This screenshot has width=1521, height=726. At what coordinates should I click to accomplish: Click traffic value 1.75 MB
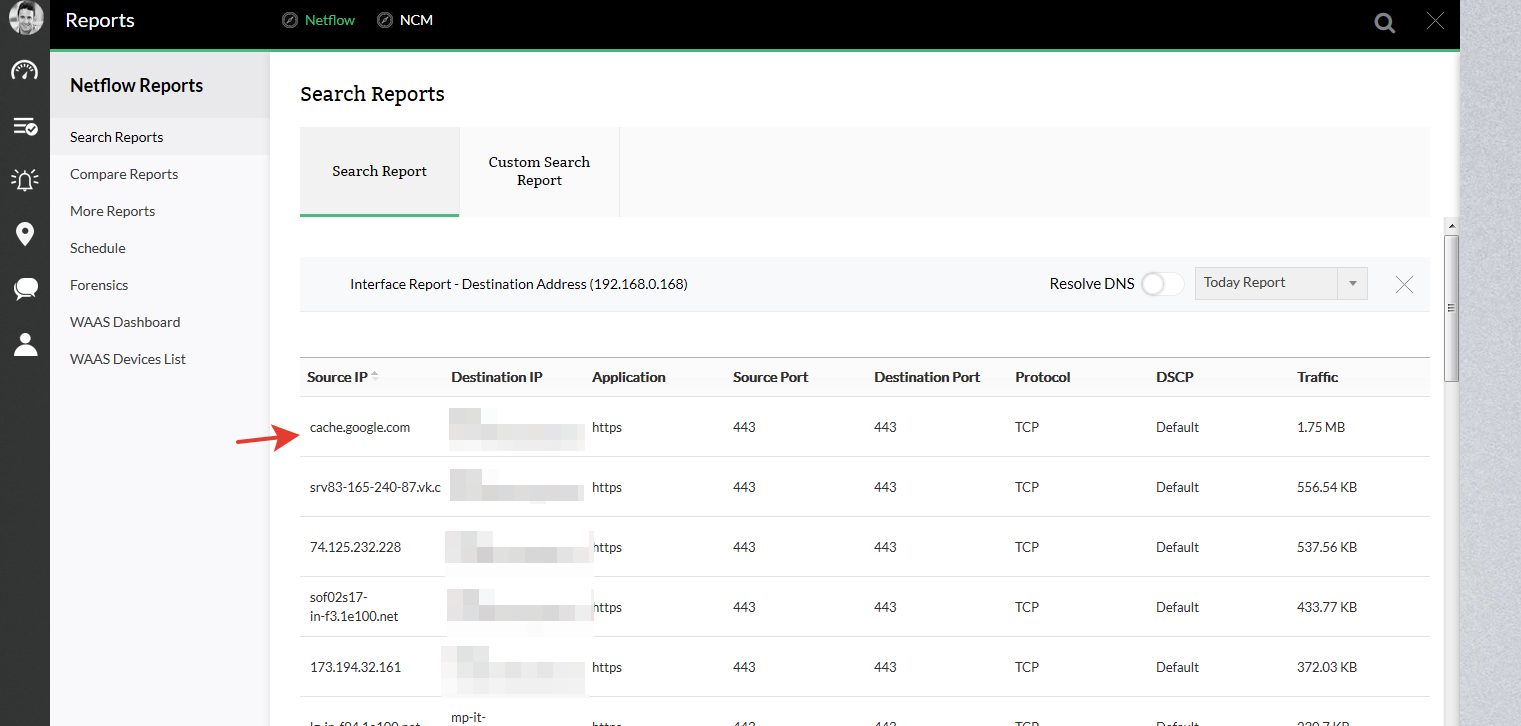tap(1321, 427)
